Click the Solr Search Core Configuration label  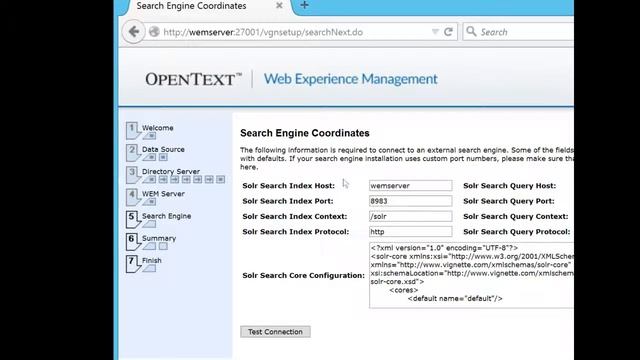[x=303, y=276]
